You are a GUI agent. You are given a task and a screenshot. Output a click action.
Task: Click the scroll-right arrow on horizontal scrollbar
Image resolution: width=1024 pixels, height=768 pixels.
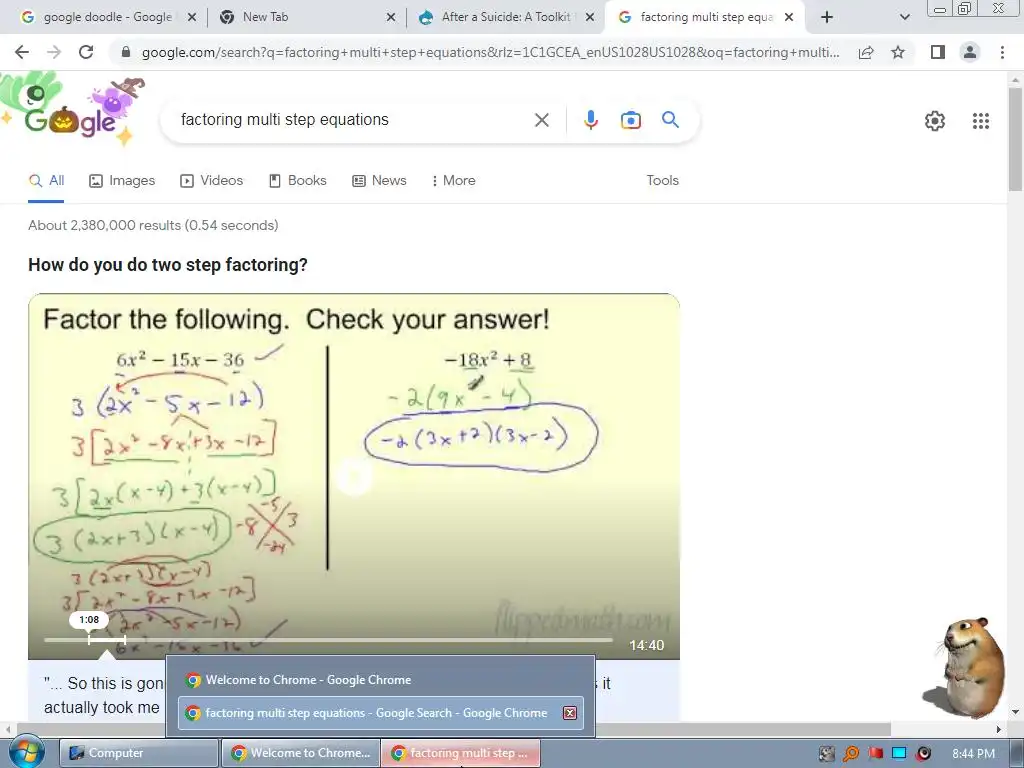[x=999, y=729]
